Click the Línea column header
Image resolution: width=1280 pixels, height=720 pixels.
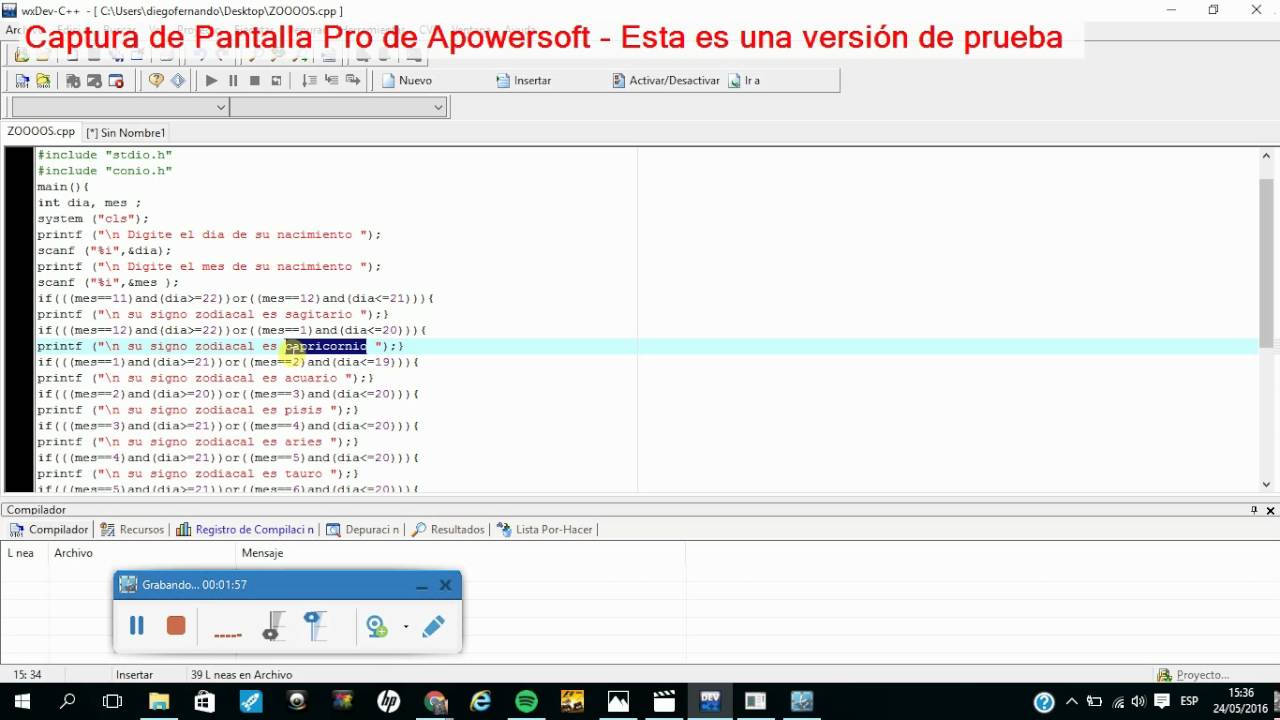click(23, 553)
